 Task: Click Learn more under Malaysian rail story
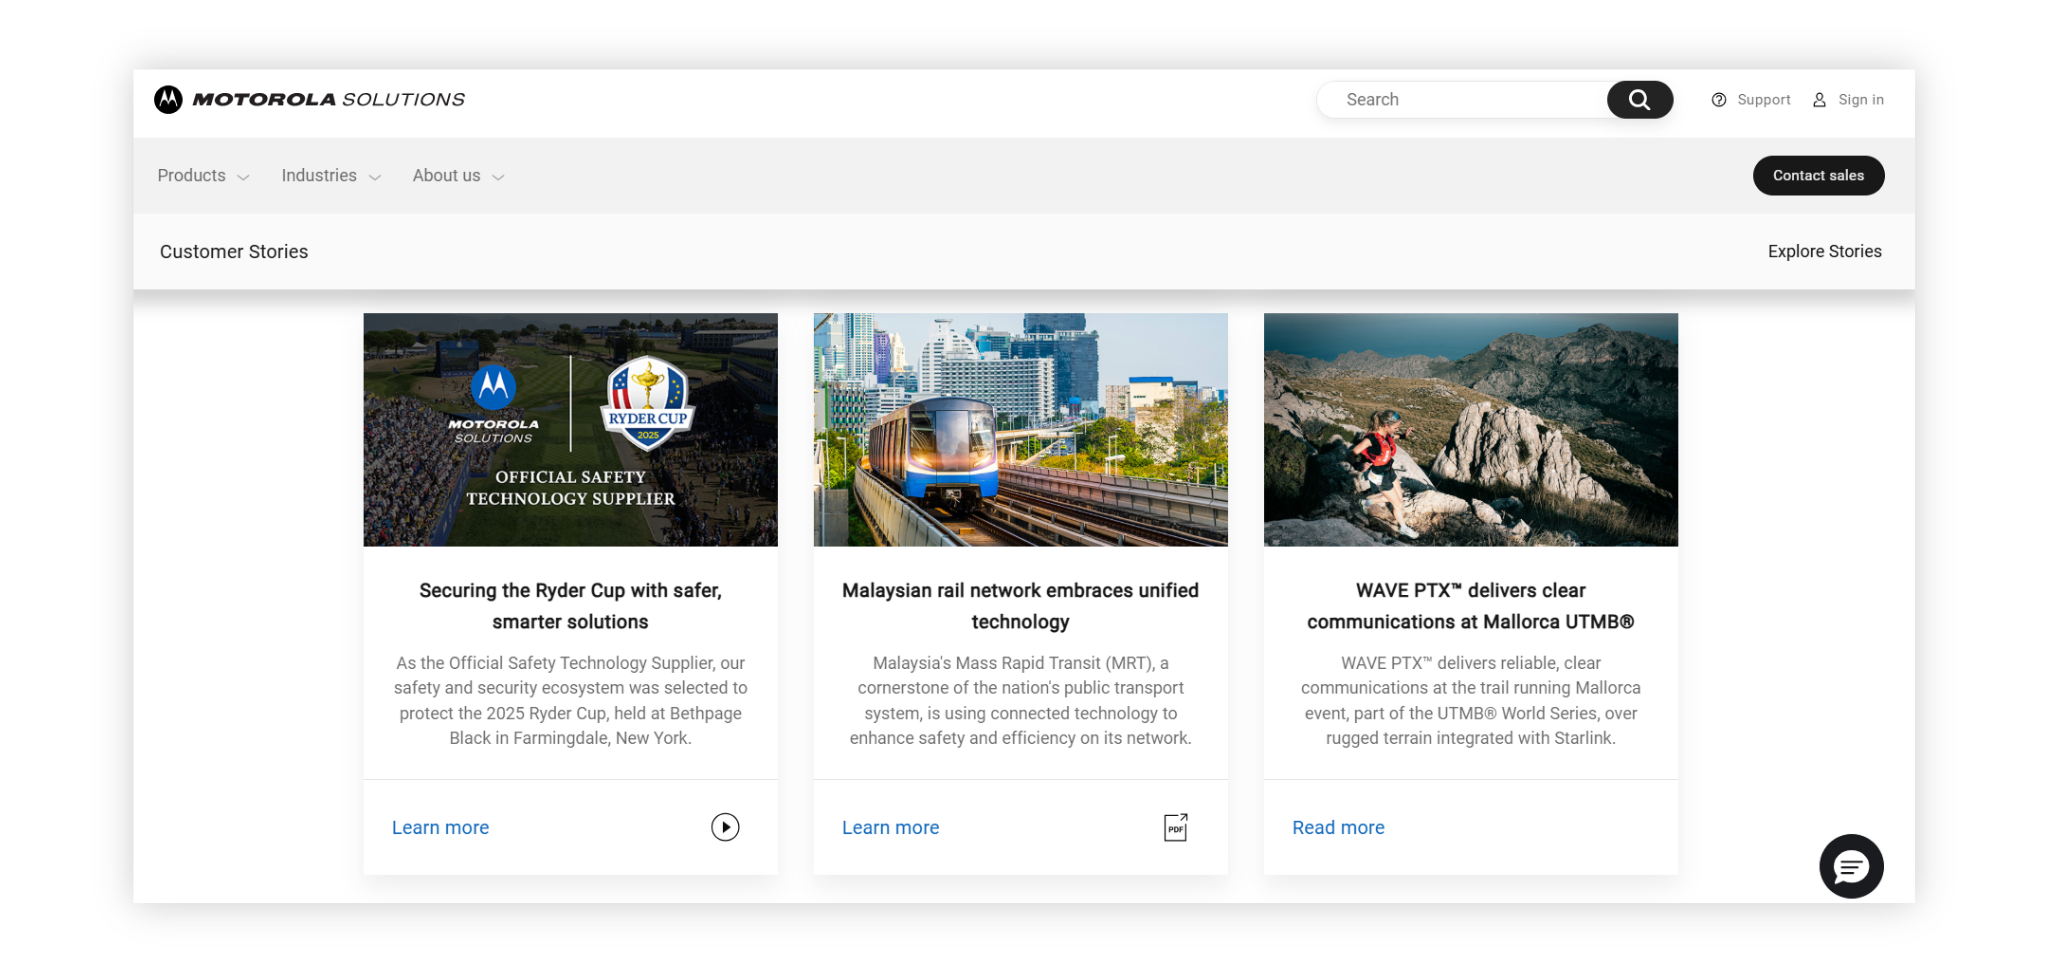(x=890, y=828)
